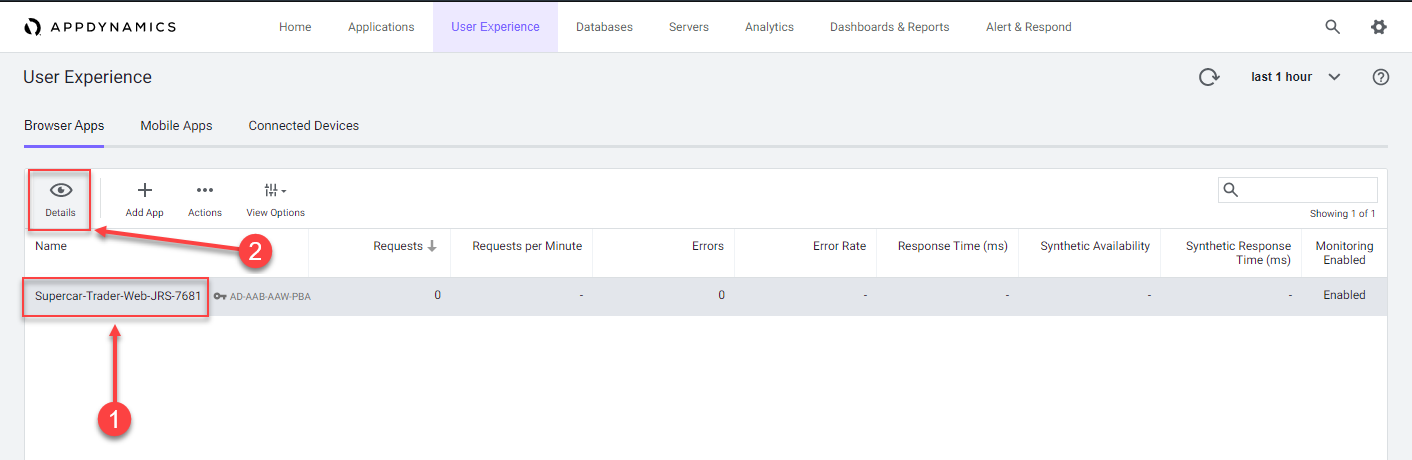Open the settings gear menu
Screen dimensions: 1412x460
pyautogui.click(x=1379, y=27)
